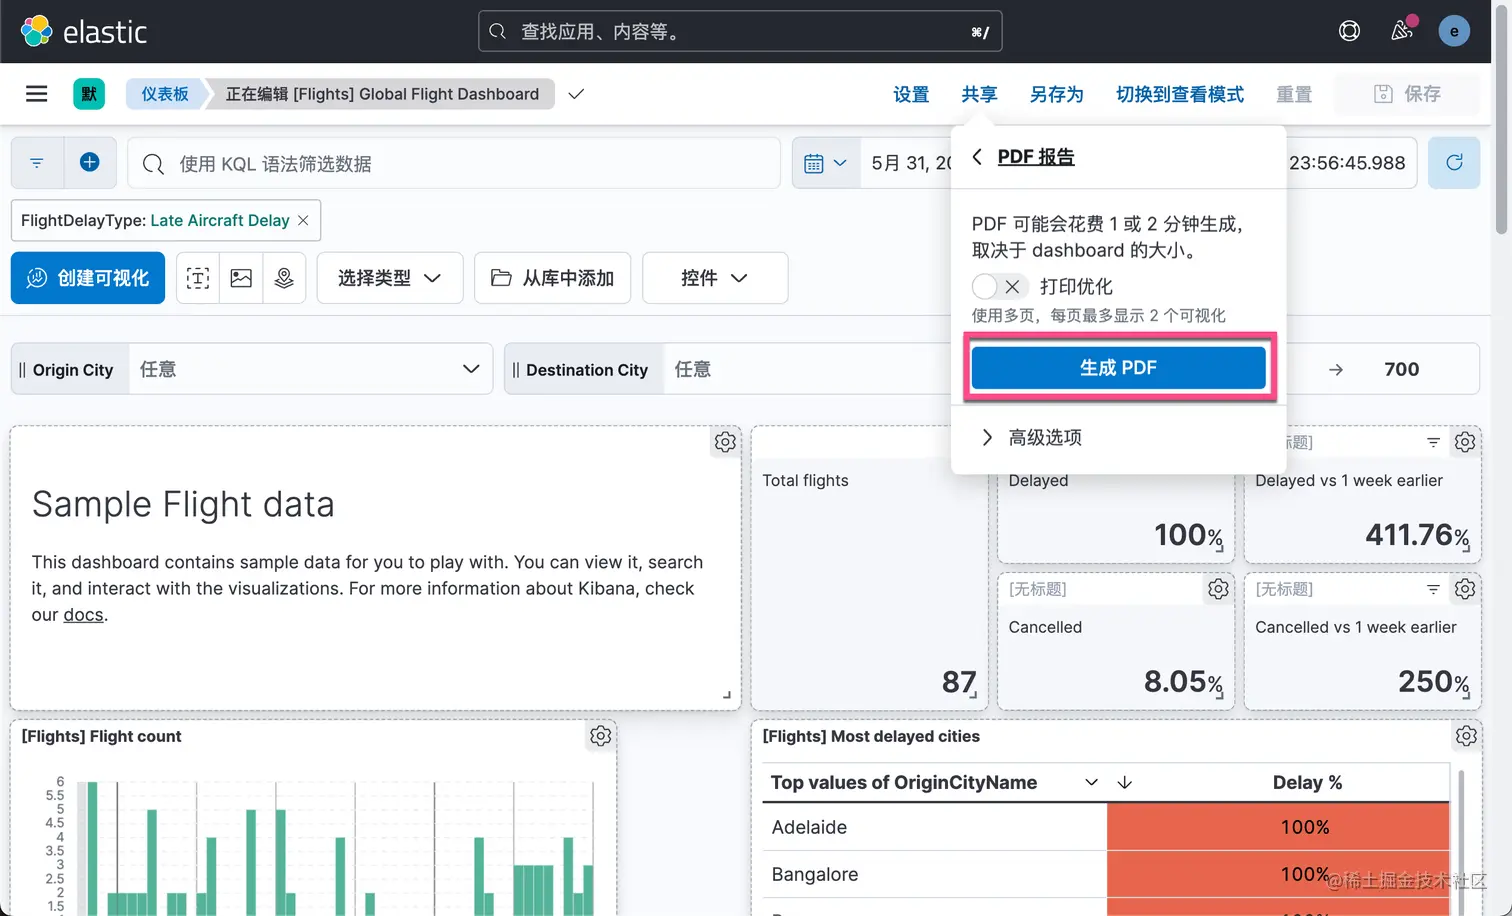This screenshot has width=1512, height=916.
Task: Click the Elastic logo
Action: [x=84, y=31]
